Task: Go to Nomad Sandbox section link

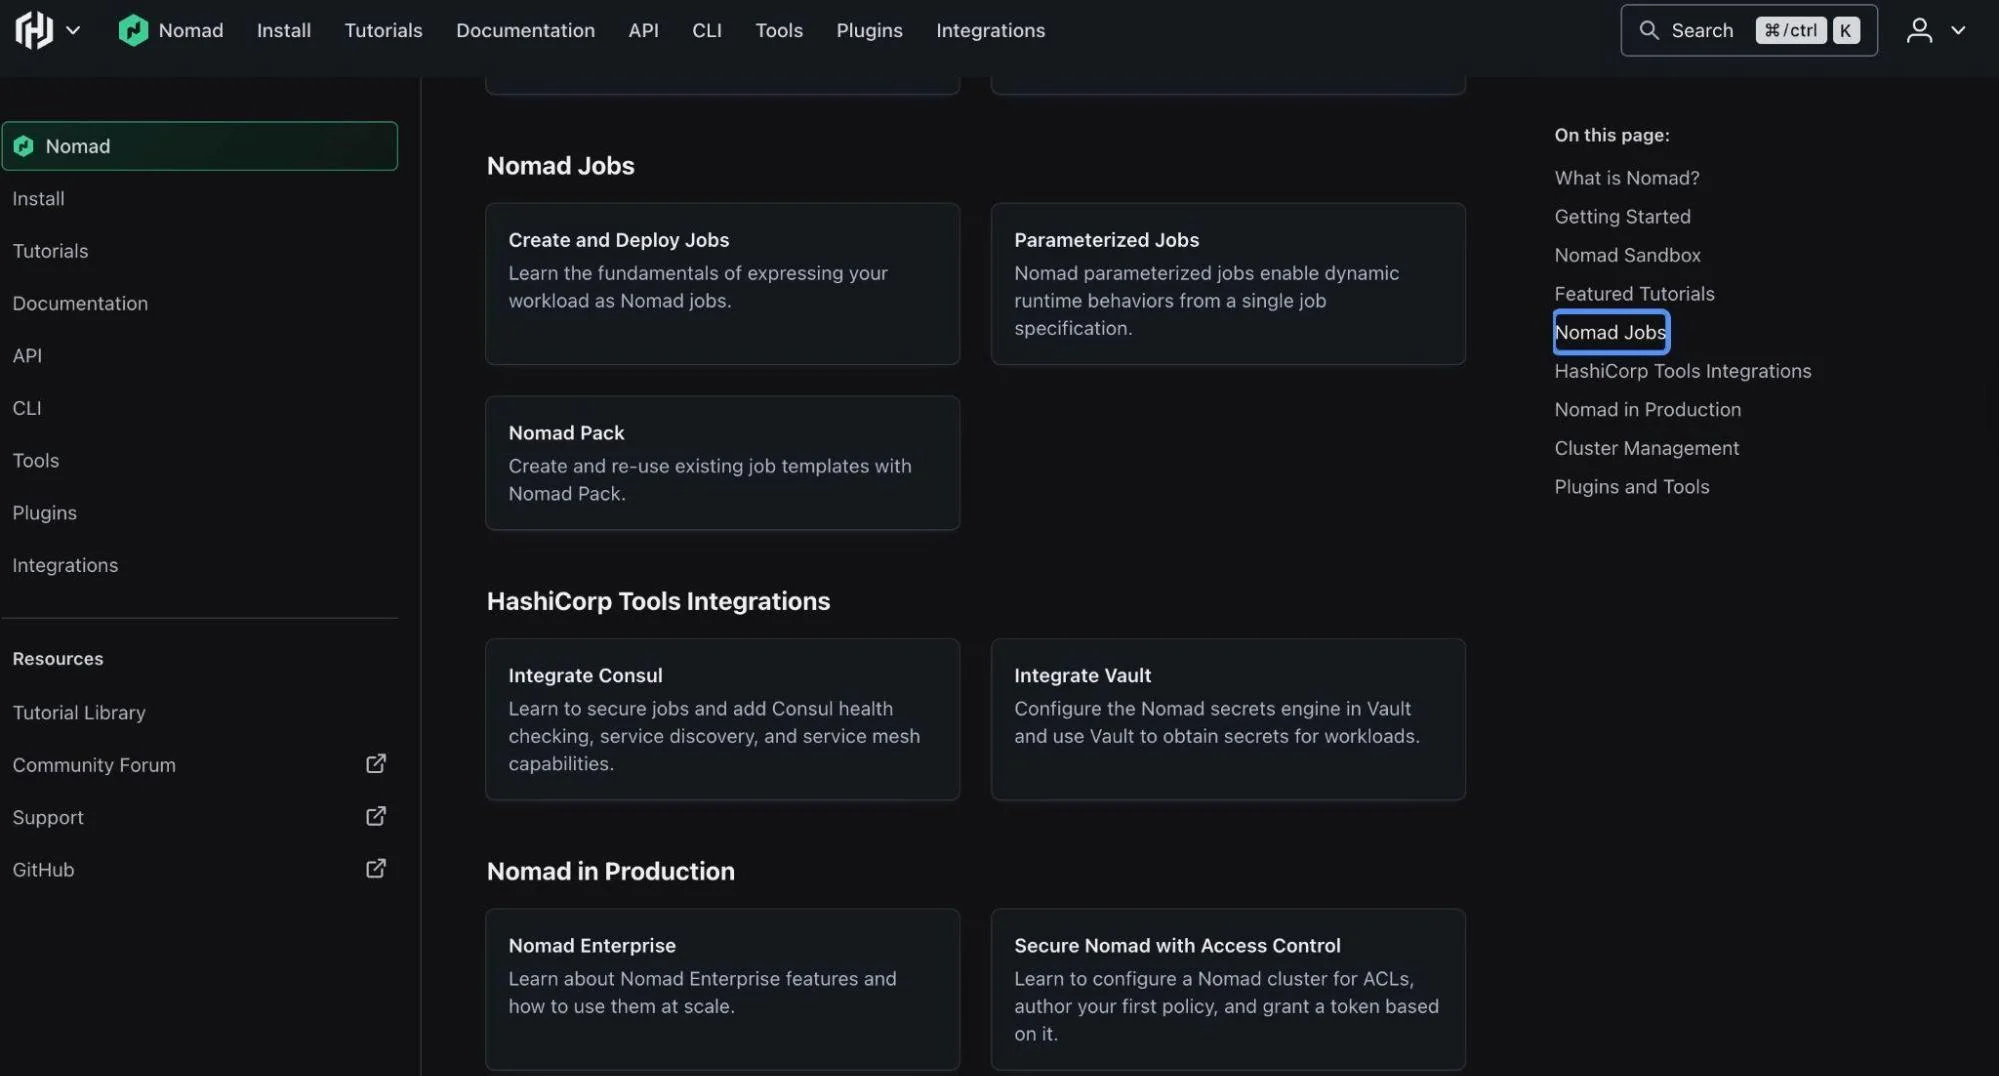Action: [1627, 255]
